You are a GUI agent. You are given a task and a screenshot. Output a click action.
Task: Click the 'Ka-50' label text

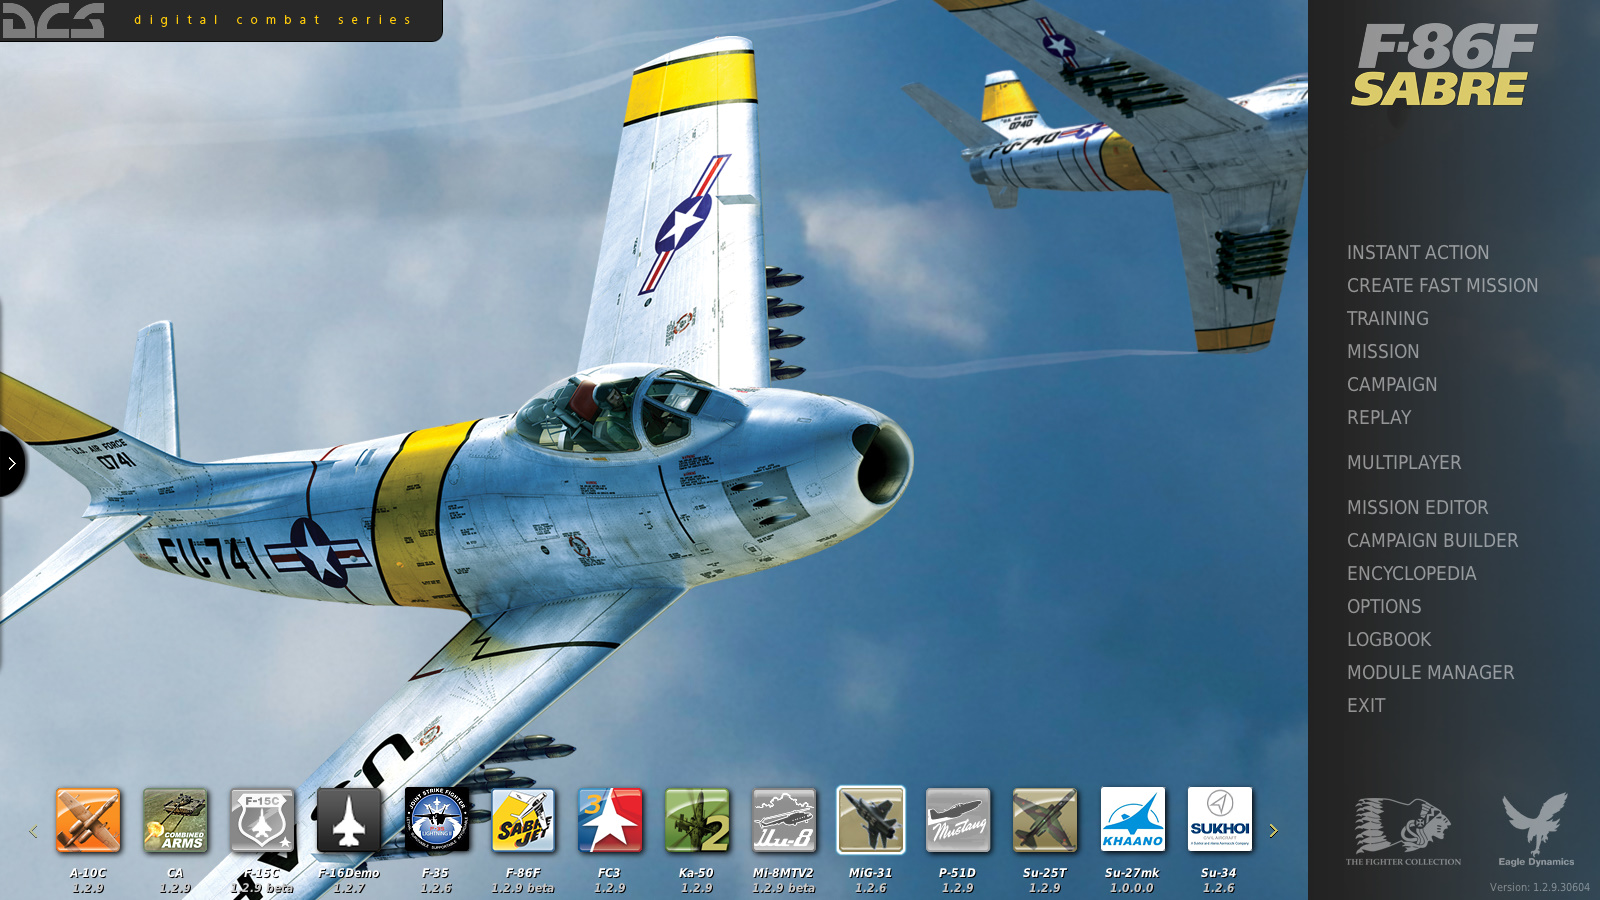tap(696, 873)
